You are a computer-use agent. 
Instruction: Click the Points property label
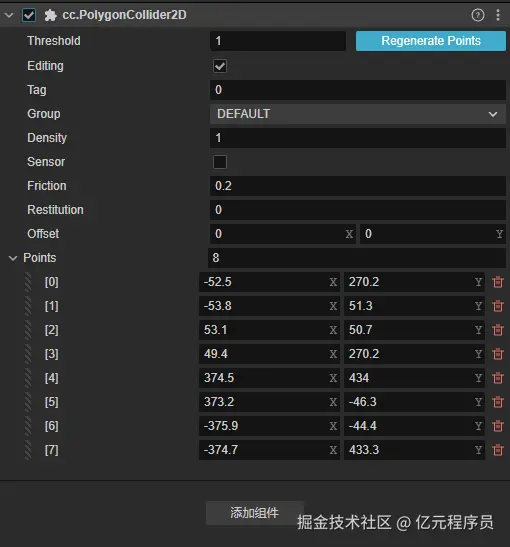click(x=40, y=258)
